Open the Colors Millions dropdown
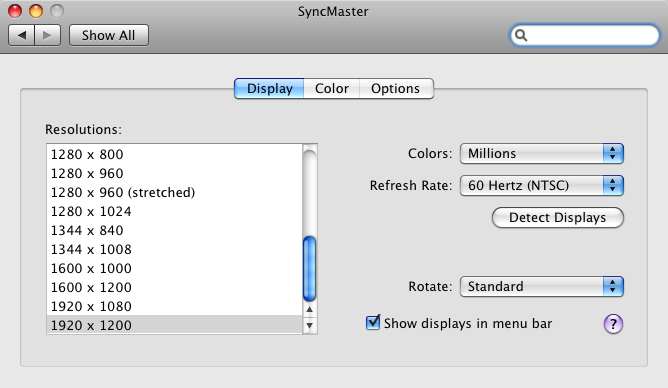 tap(541, 153)
